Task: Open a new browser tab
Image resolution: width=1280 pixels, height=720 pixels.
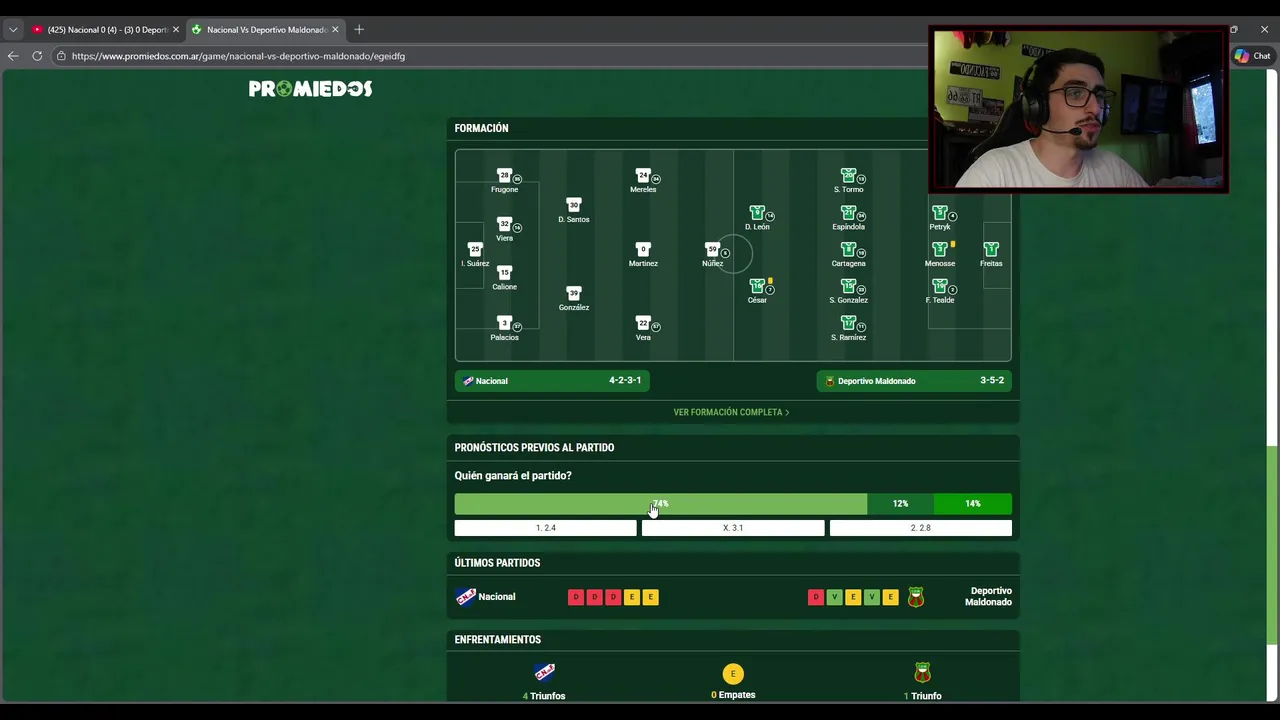Action: click(359, 30)
